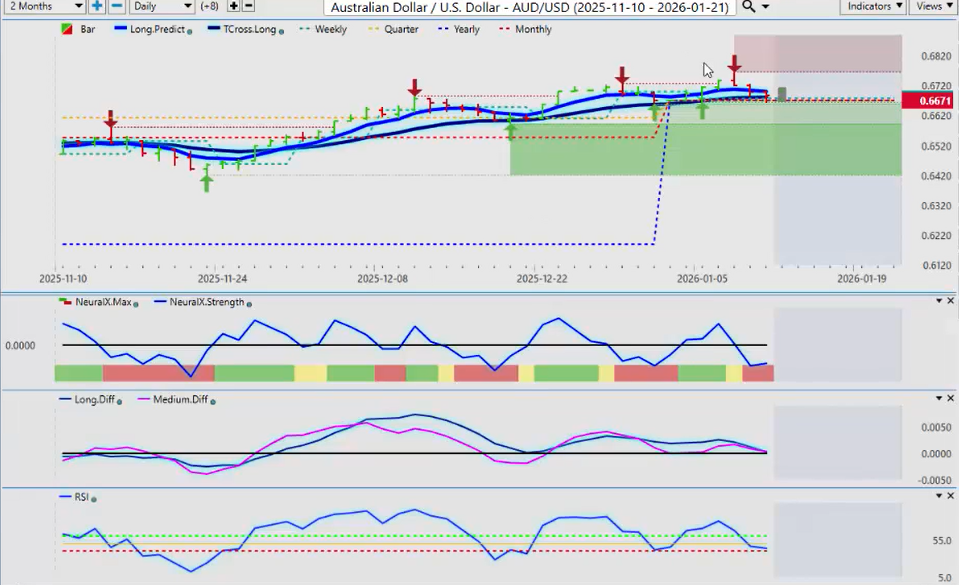This screenshot has height=585, width=959.
Task: Click the blue minus time range button
Action: [116, 6]
